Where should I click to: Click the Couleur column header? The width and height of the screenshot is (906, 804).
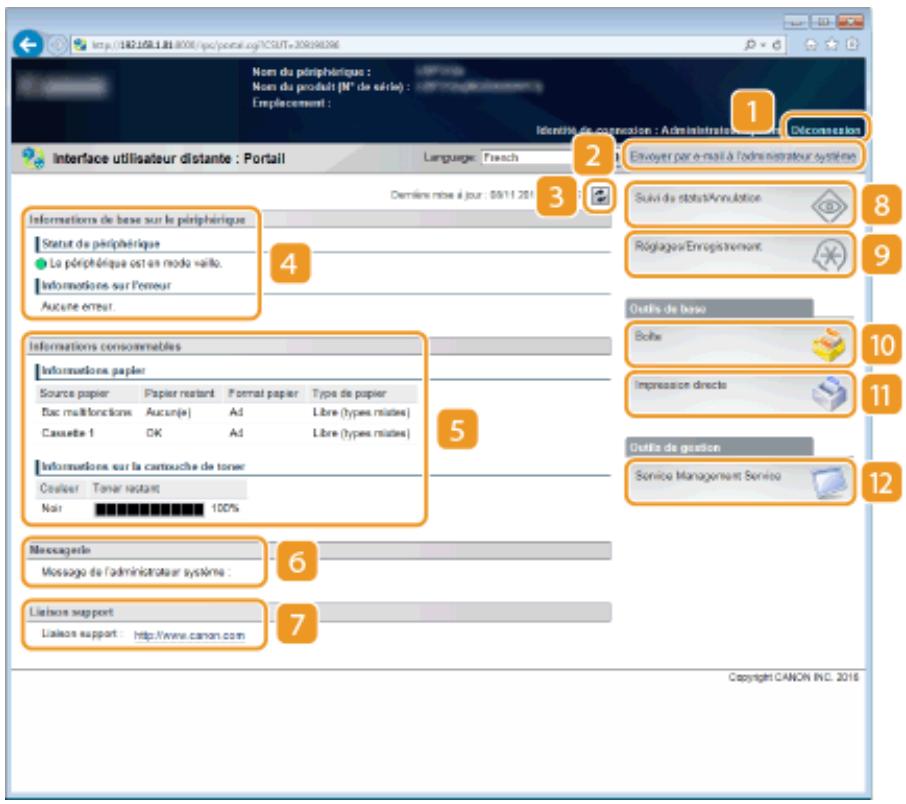click(59, 488)
